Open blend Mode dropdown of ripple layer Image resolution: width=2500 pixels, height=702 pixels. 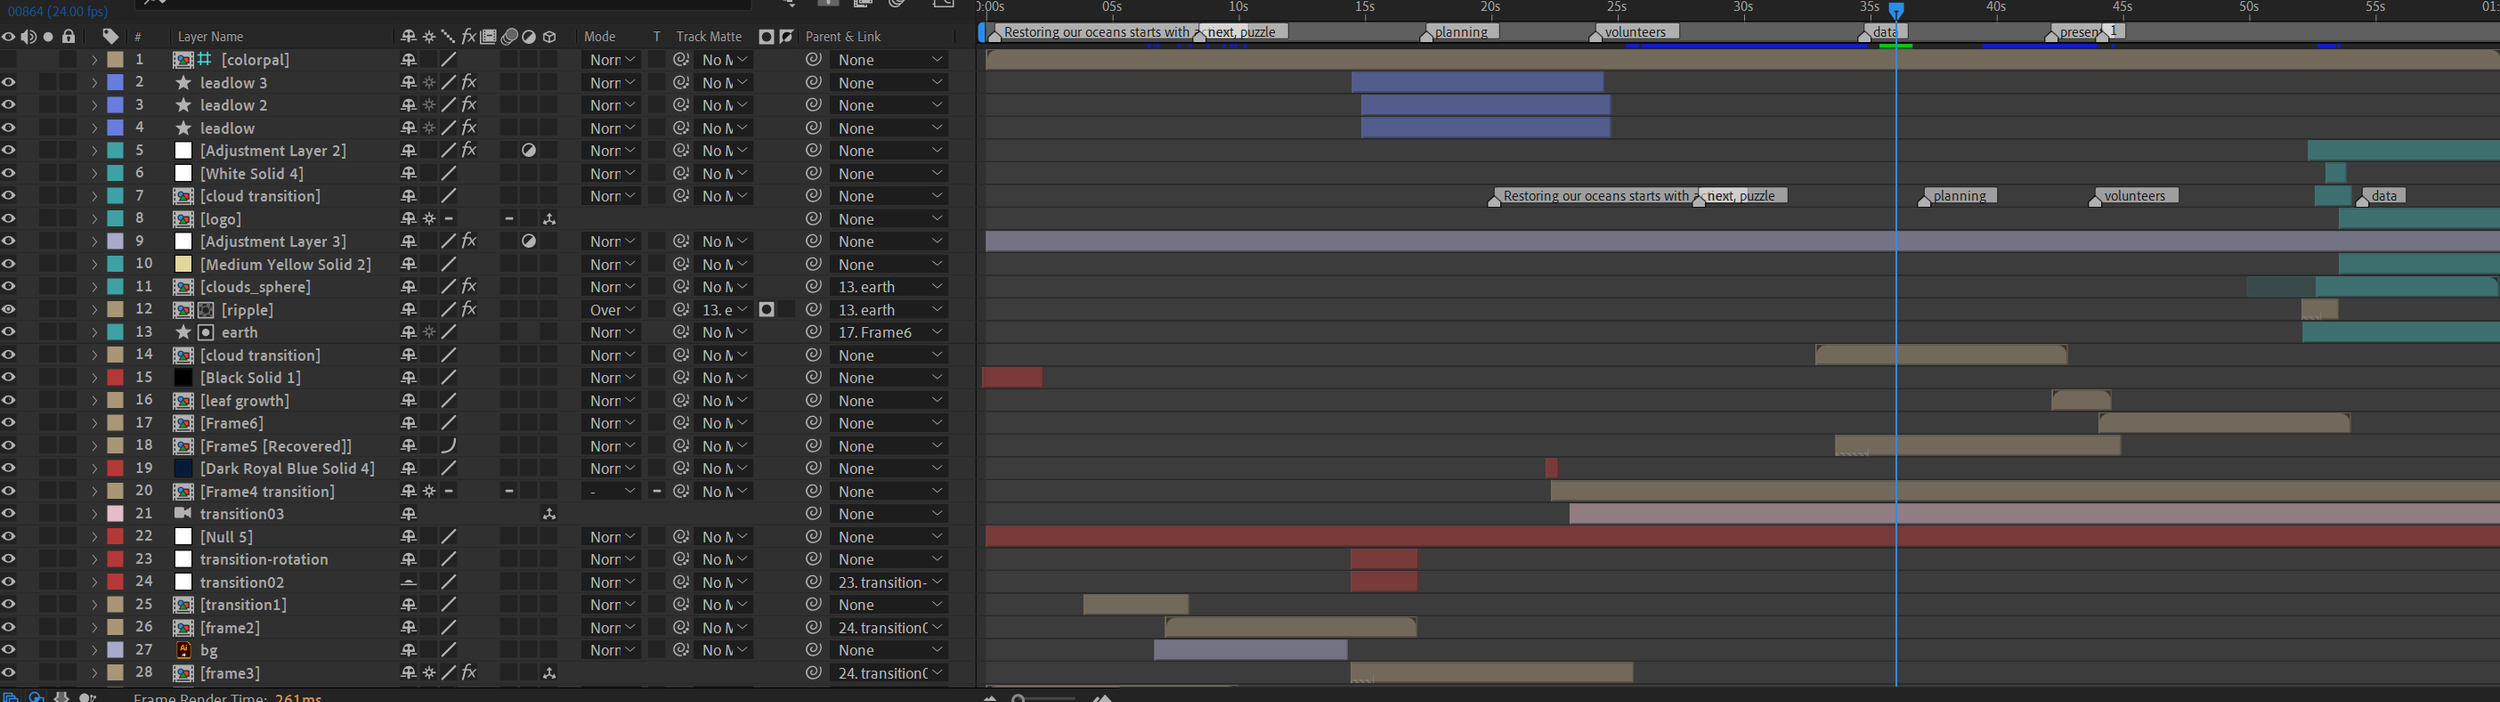pyautogui.click(x=611, y=309)
